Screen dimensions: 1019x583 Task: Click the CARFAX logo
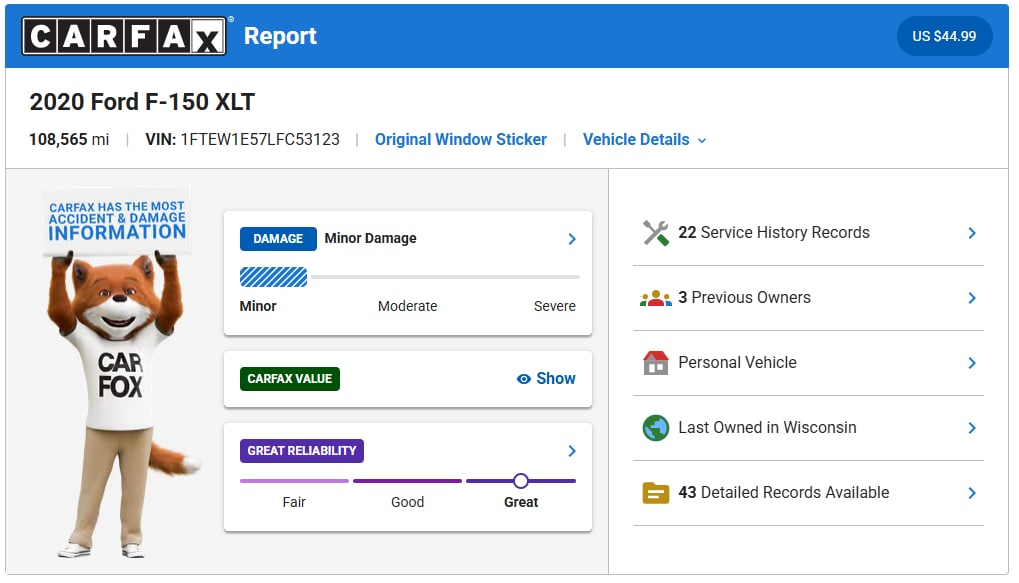pos(124,36)
